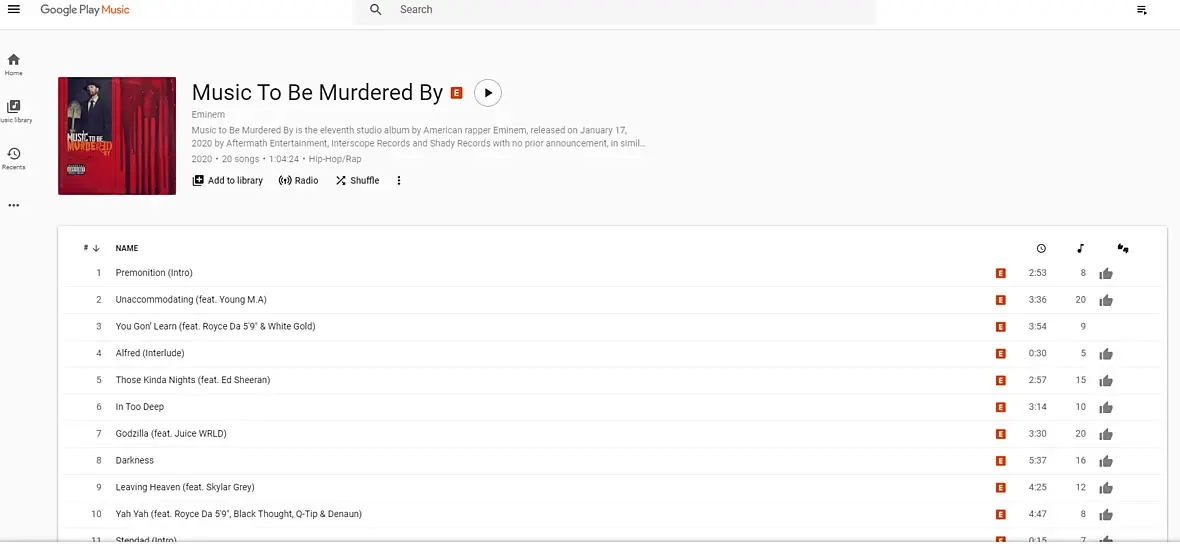The width and height of the screenshot is (1180, 555).
Task: Toggle thumbs up on Godzilla
Action: coord(1105,435)
